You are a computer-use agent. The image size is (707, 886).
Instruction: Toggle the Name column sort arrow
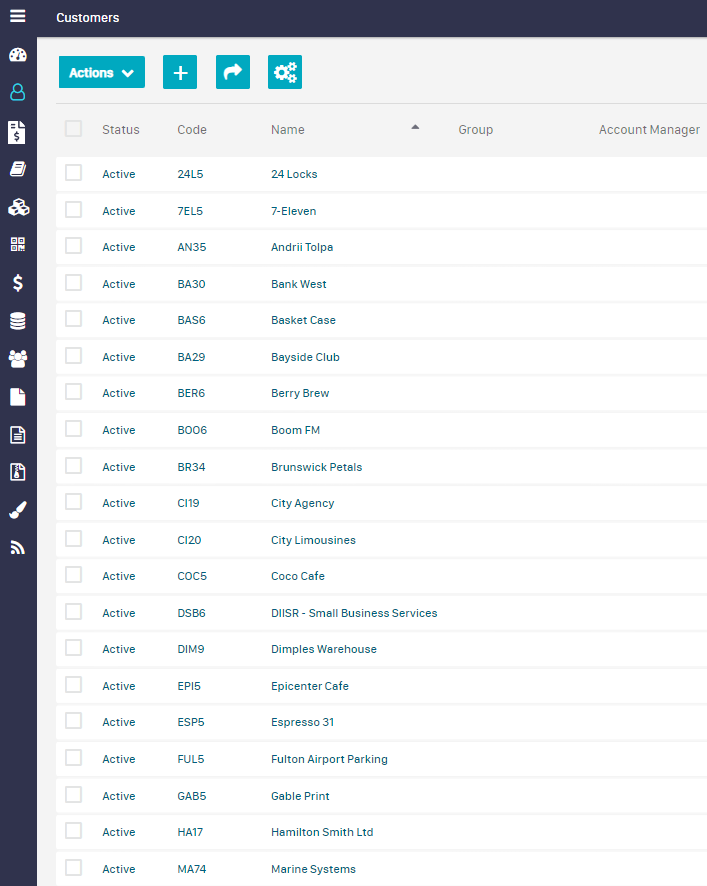[415, 127]
